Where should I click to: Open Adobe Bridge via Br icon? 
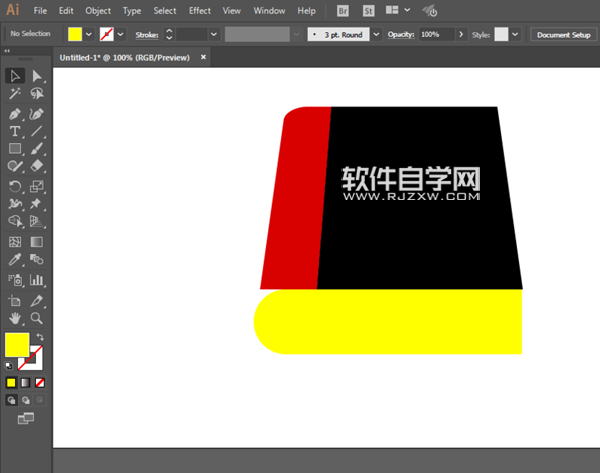pos(343,11)
